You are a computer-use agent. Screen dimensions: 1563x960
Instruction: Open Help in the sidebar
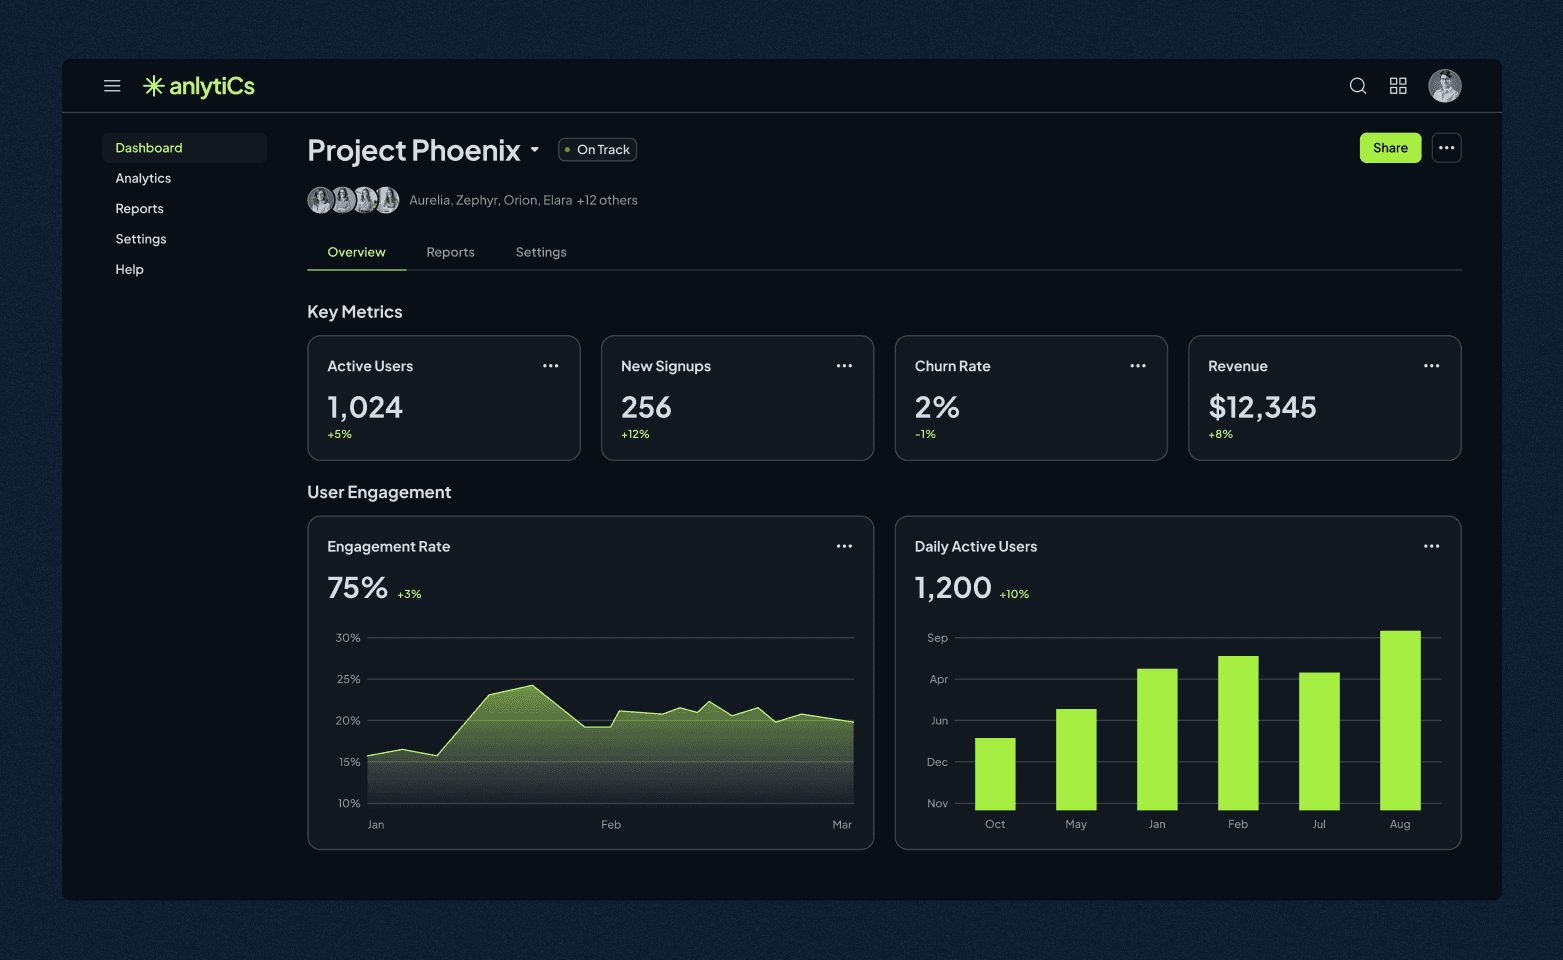(x=129, y=269)
